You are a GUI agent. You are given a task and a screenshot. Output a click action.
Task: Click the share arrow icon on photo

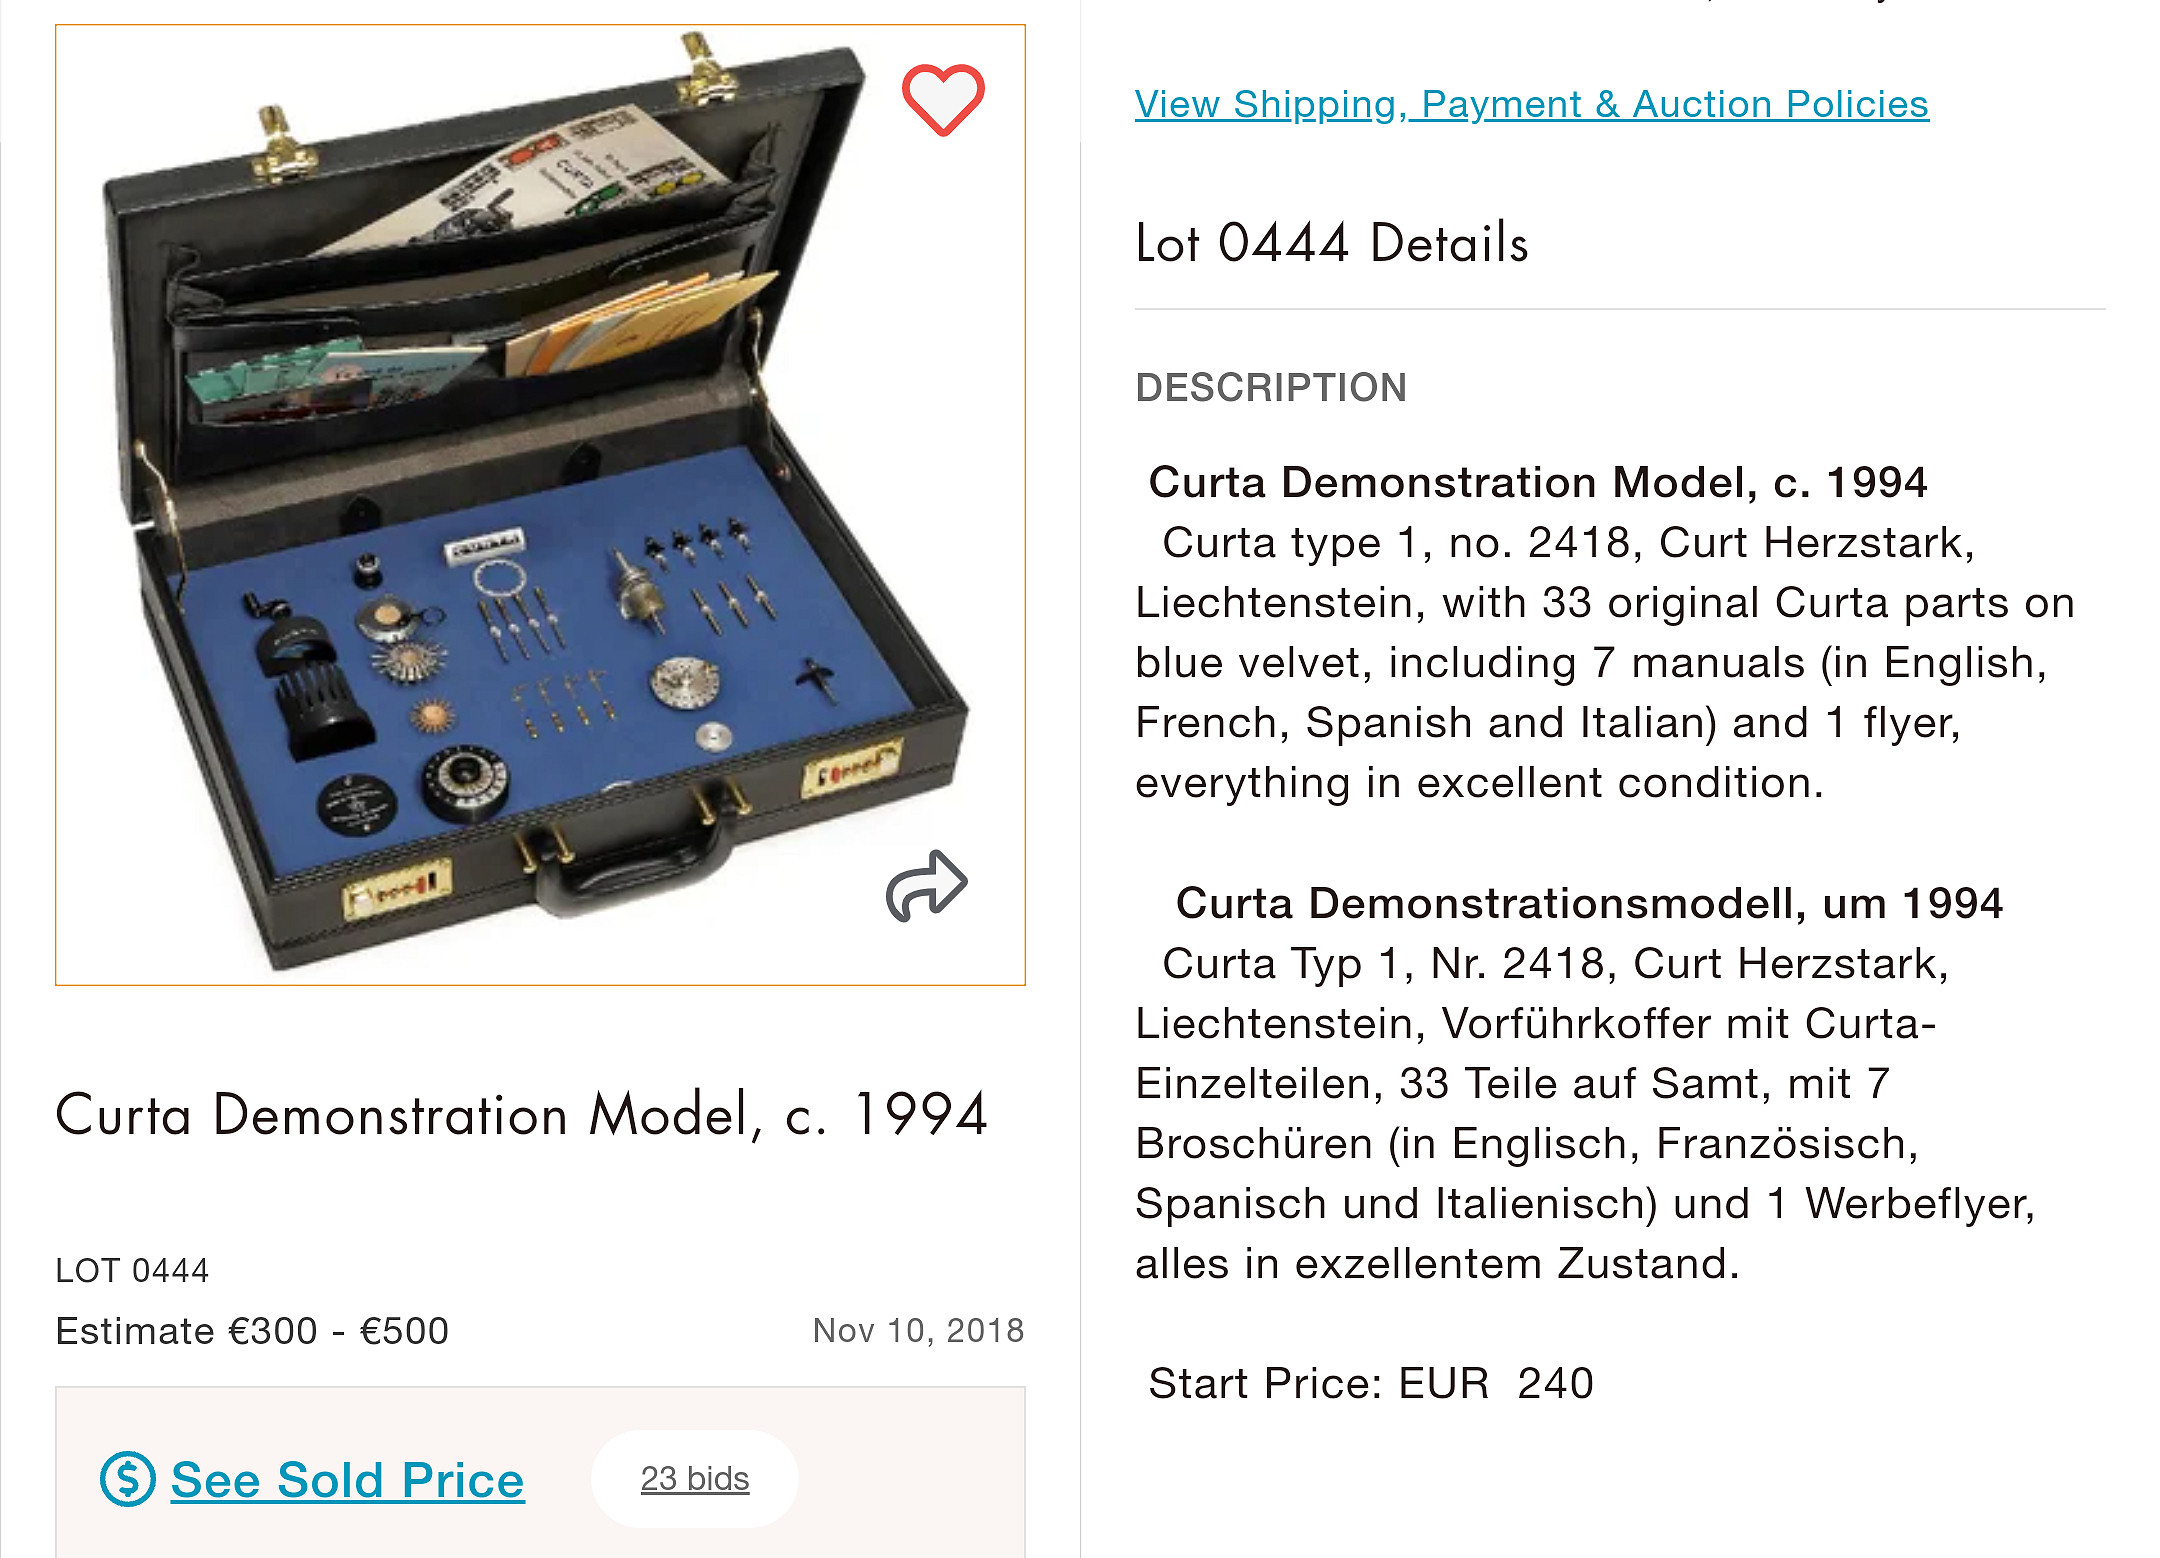926,886
